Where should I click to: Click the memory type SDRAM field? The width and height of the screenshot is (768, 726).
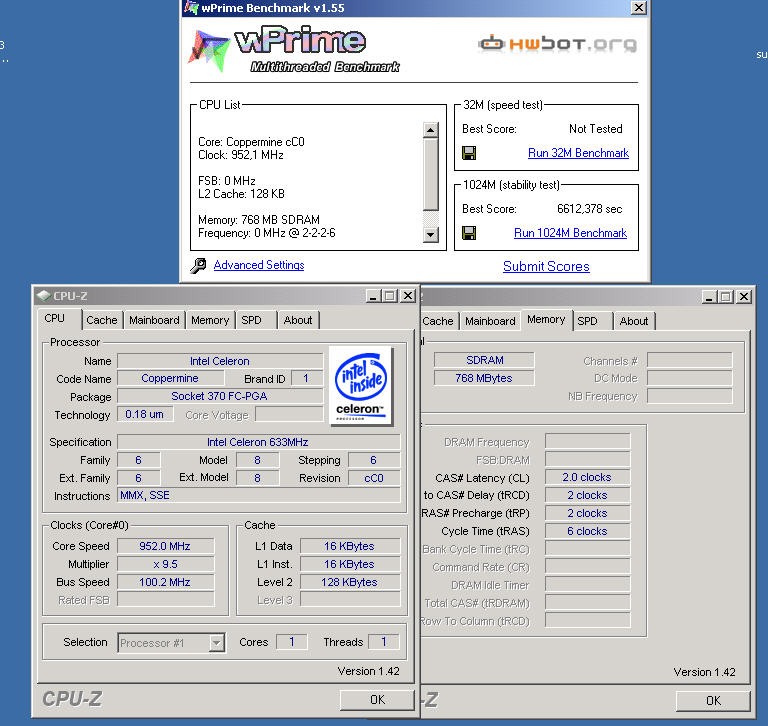click(x=484, y=360)
